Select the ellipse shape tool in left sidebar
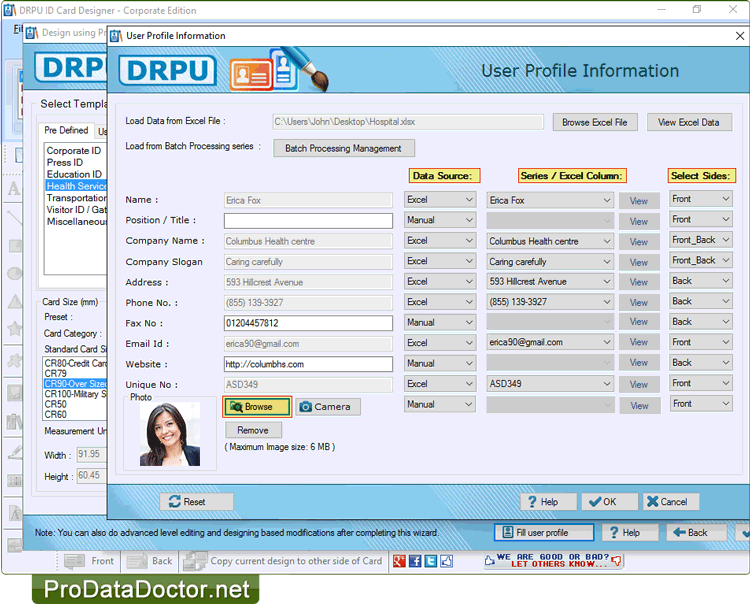This screenshot has width=750, height=604. pyautogui.click(x=14, y=273)
